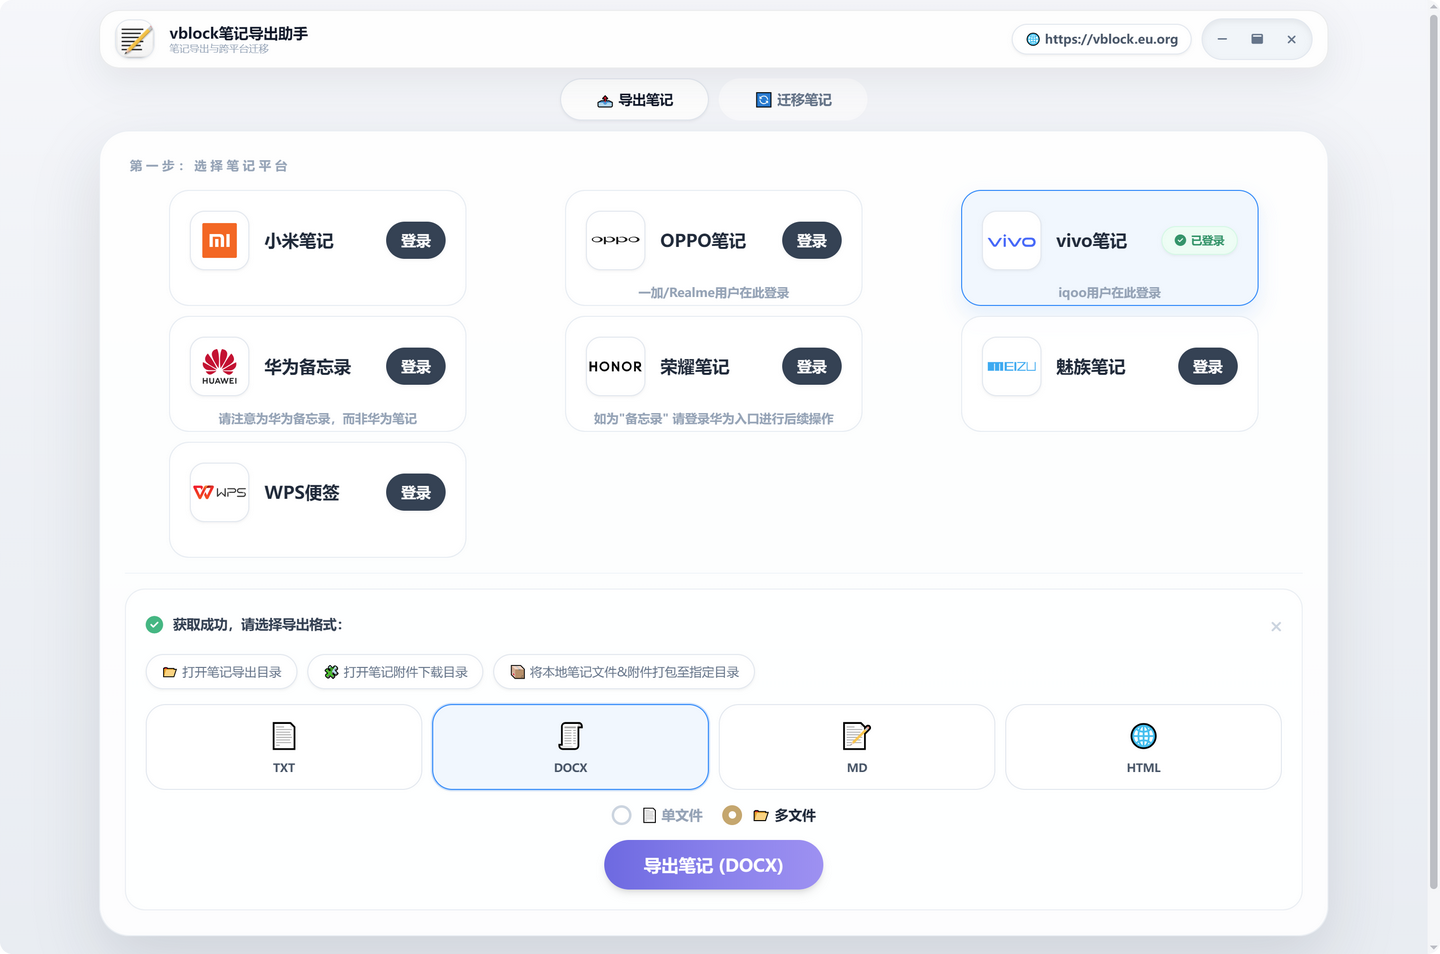Viewport: 1440px width, 954px height.
Task: Log in to OPPO笔记
Action: point(812,241)
